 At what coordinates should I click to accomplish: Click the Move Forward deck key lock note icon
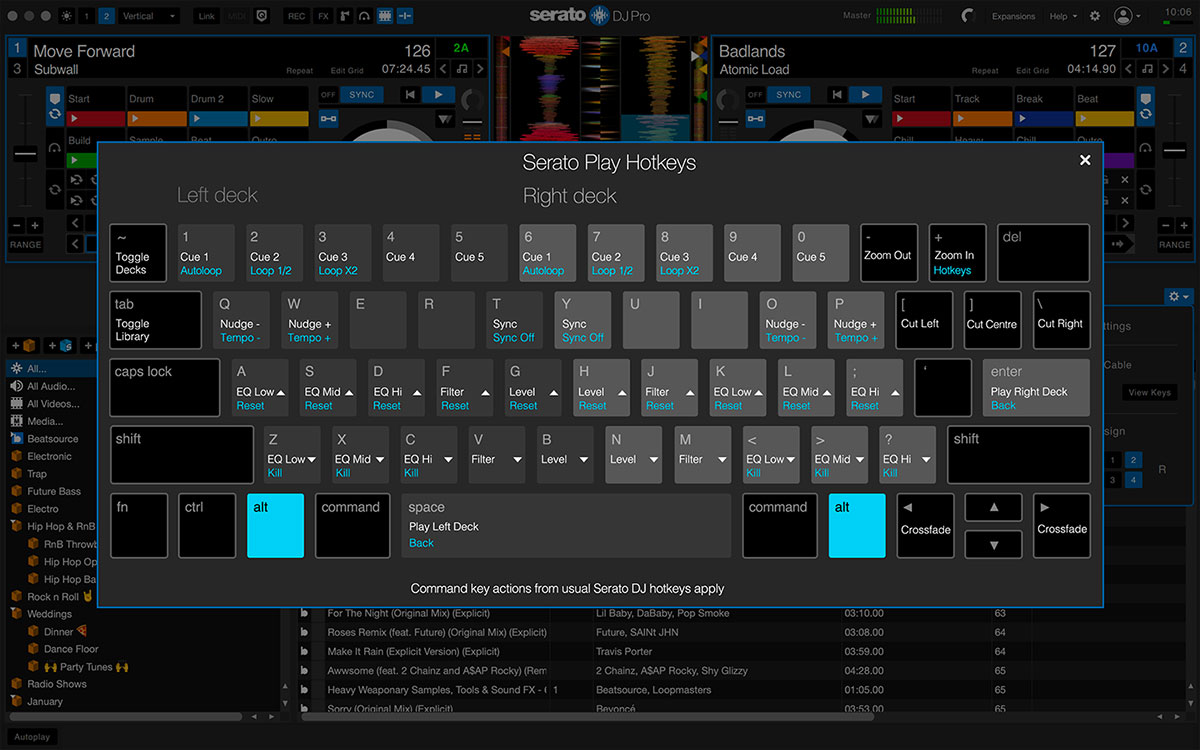(461, 69)
